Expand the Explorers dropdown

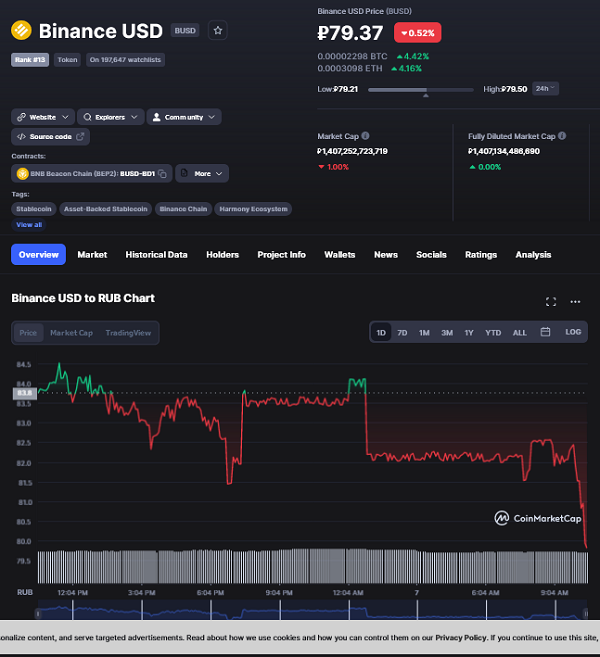point(111,117)
